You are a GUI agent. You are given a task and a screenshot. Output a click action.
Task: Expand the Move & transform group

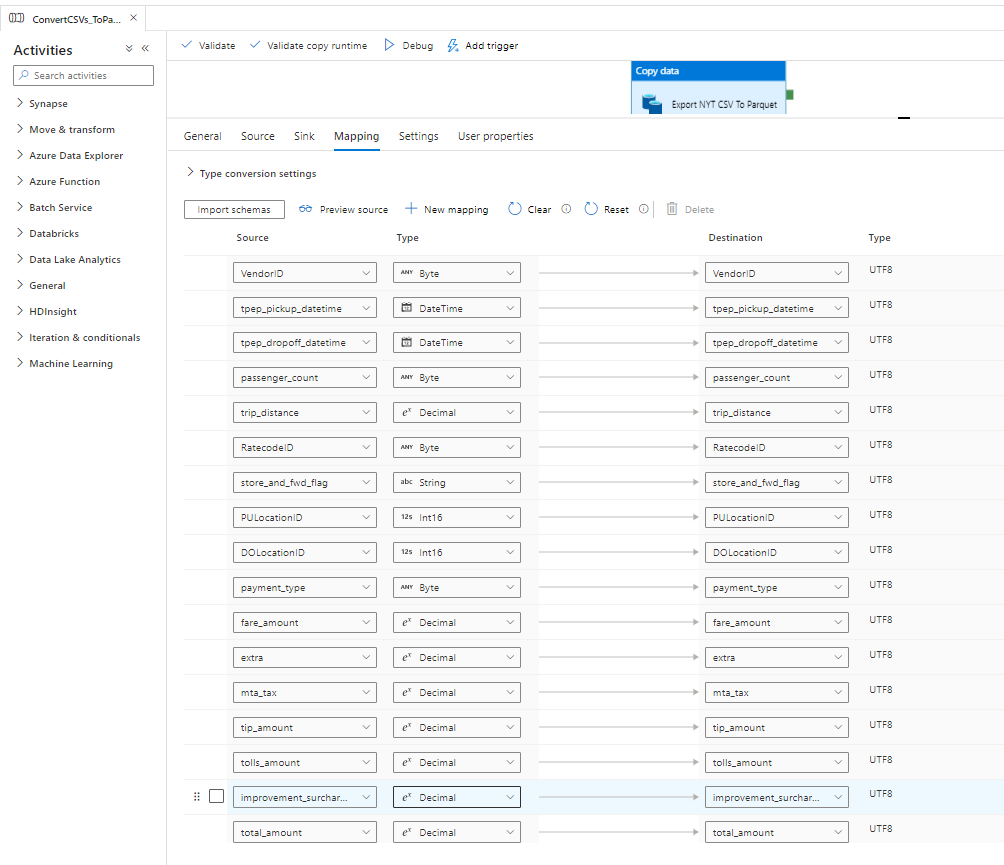[x=19, y=129]
